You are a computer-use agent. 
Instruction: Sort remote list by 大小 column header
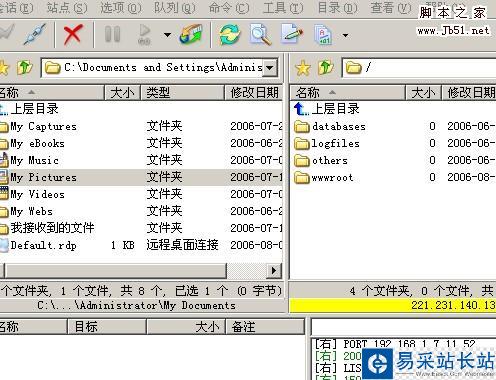pyautogui.click(x=423, y=92)
